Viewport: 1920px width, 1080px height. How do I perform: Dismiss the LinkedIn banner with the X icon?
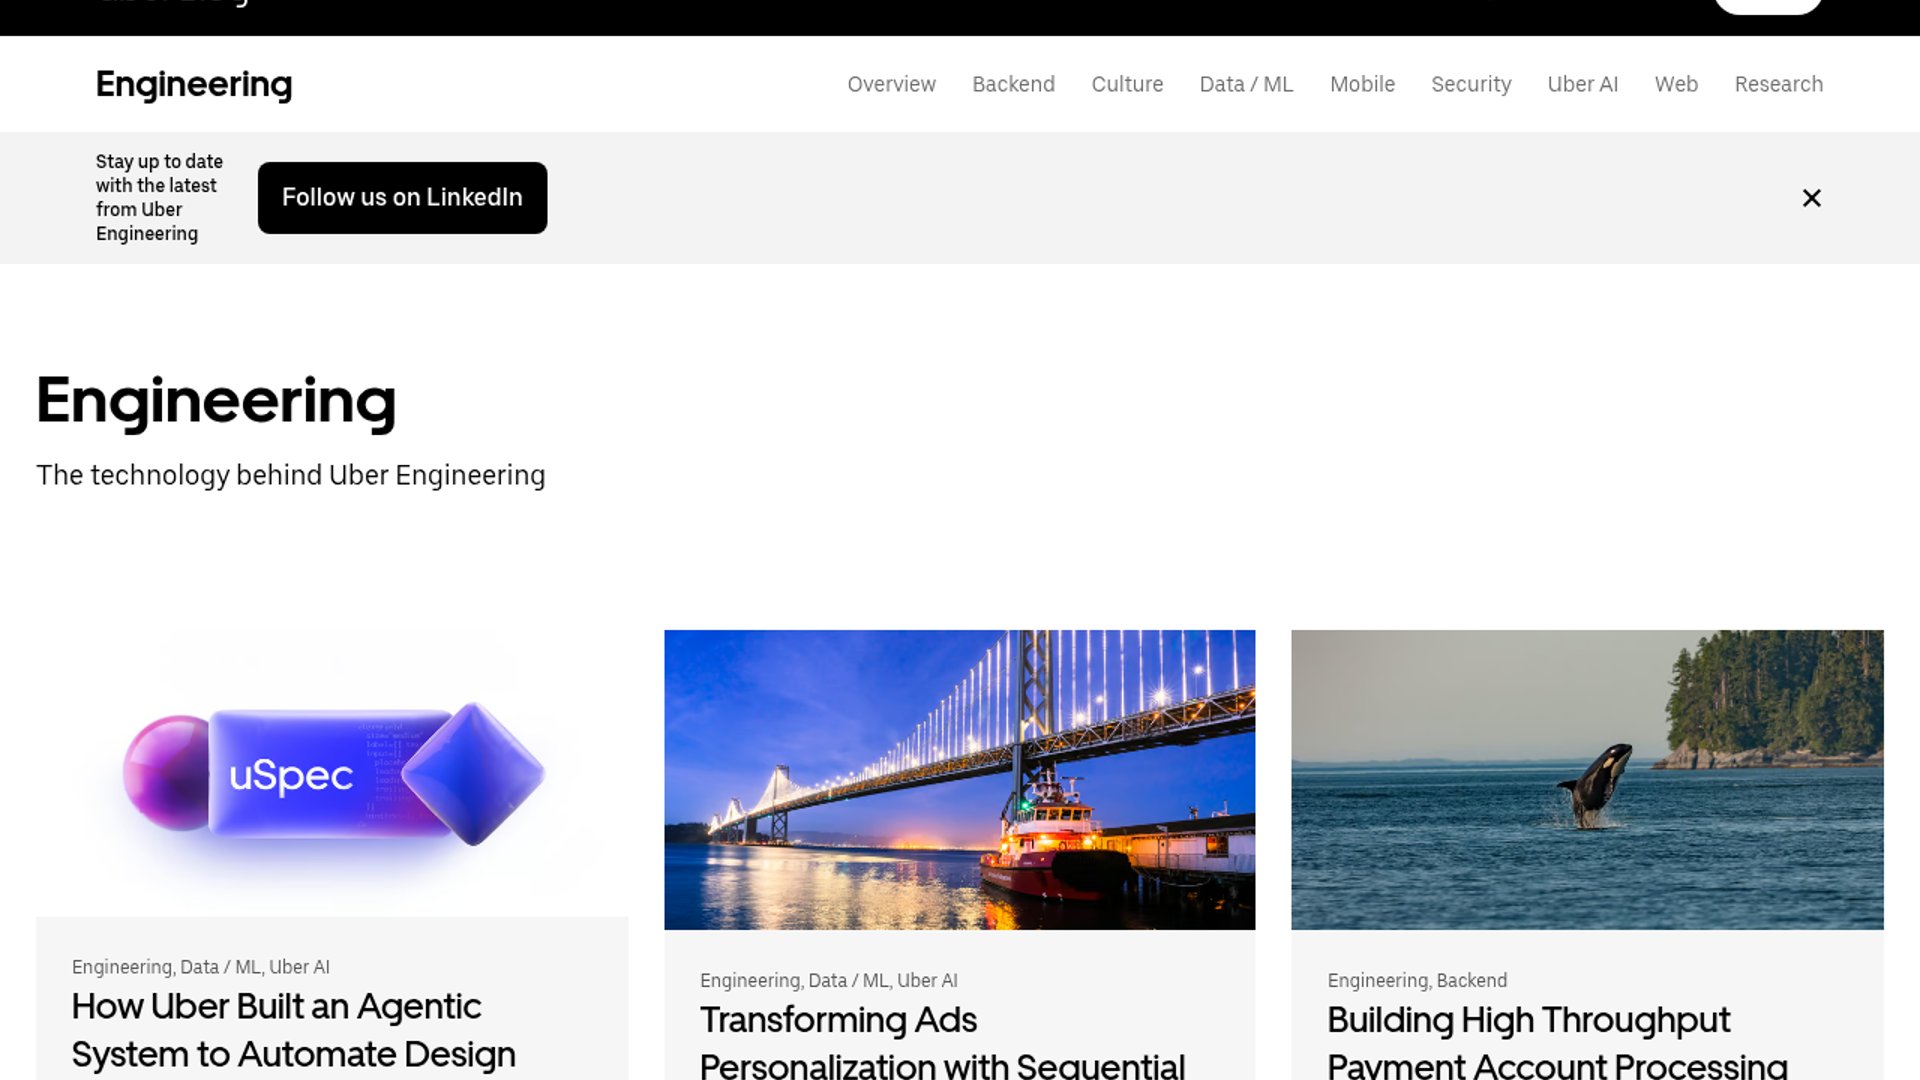tap(1811, 198)
